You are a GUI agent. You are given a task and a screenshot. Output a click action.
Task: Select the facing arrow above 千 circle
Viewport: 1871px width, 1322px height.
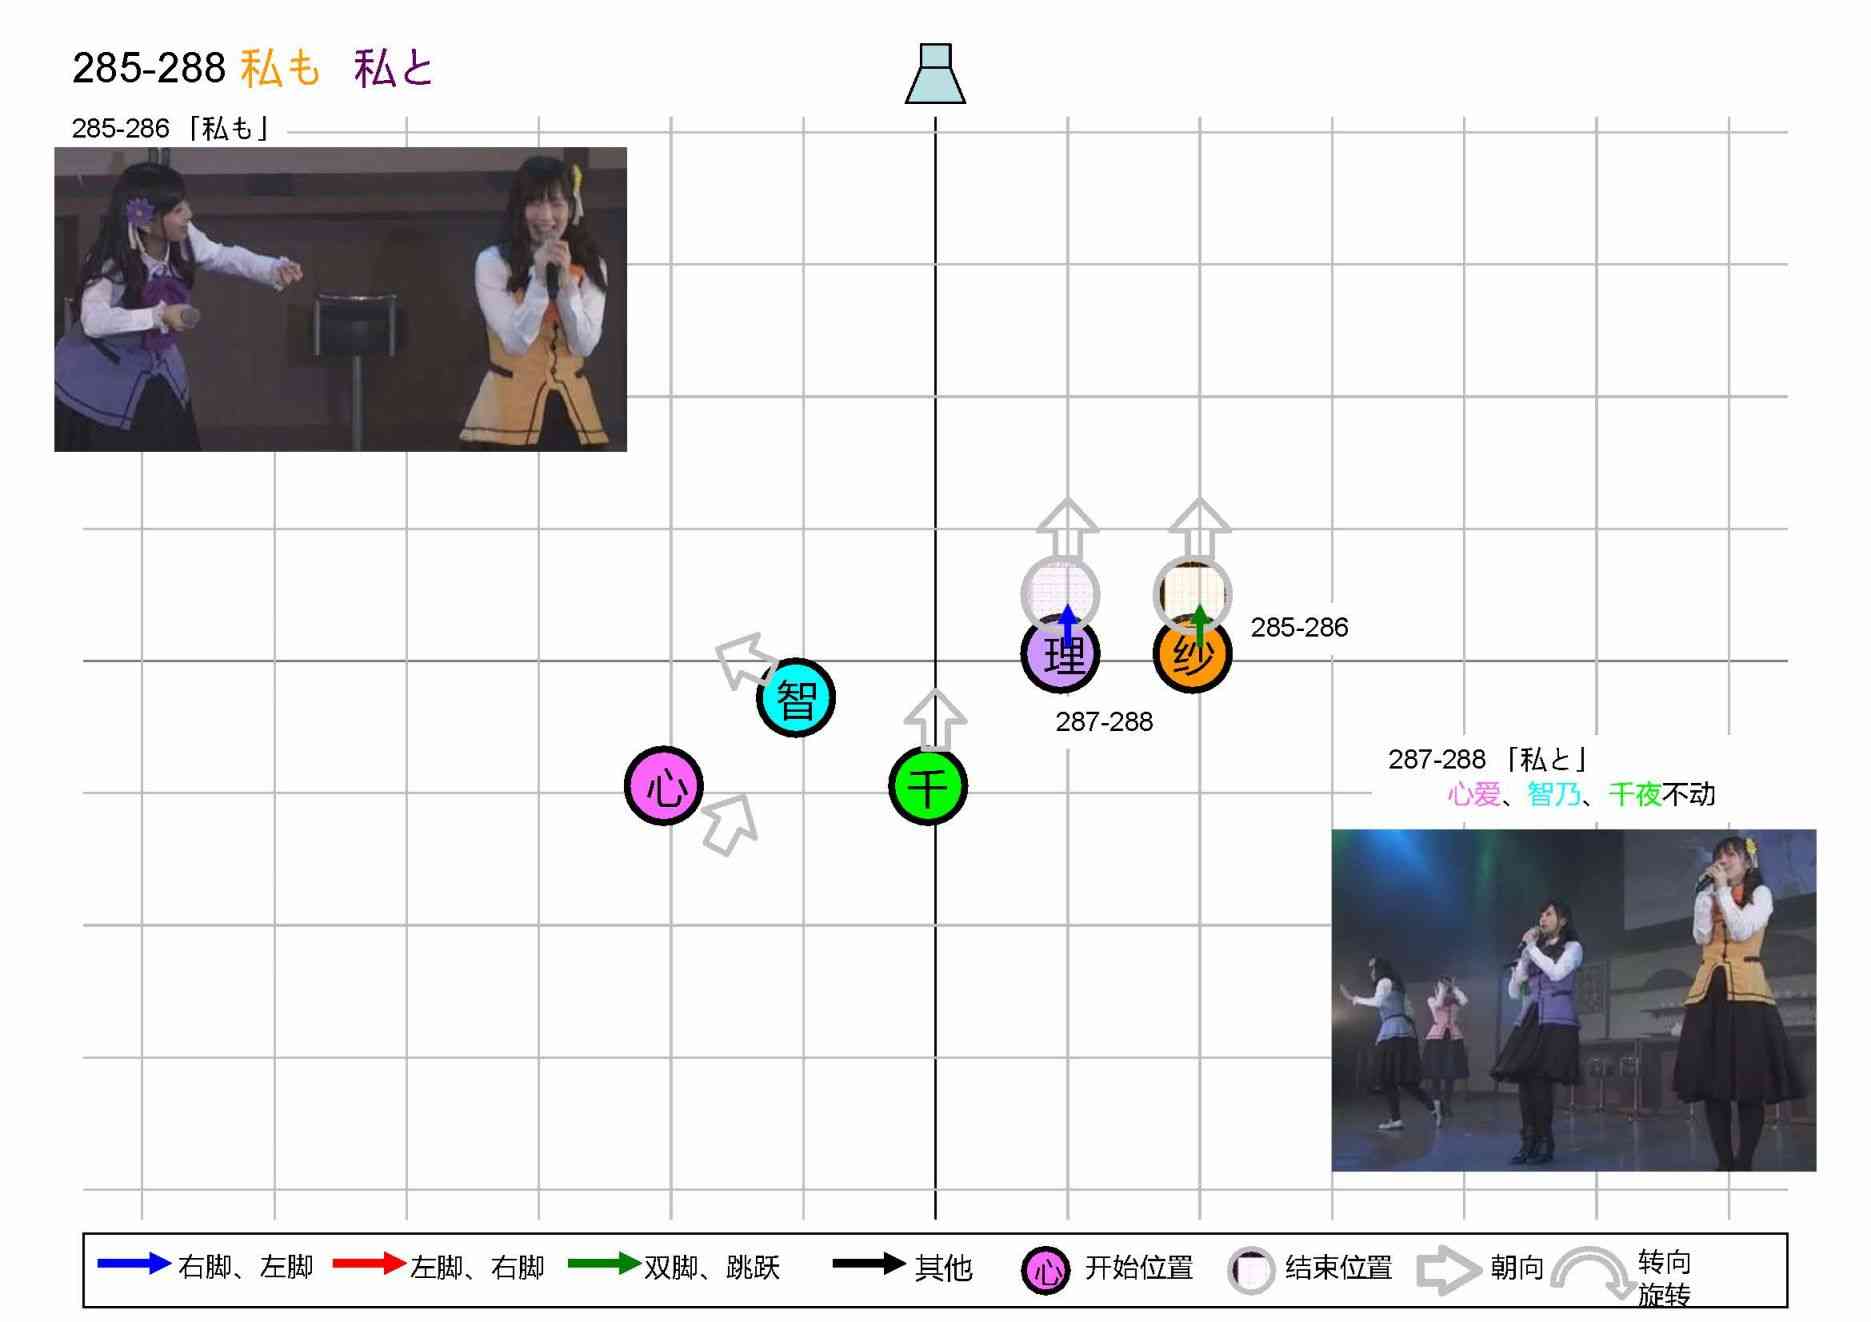935,720
